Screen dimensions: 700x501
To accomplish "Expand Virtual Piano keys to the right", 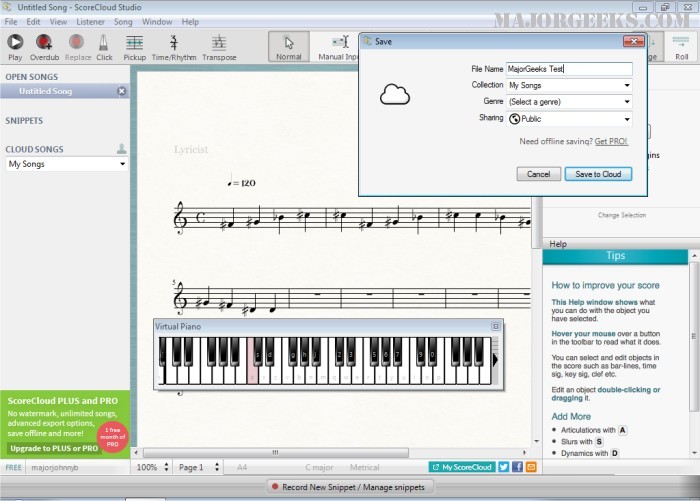I will click(495, 360).
